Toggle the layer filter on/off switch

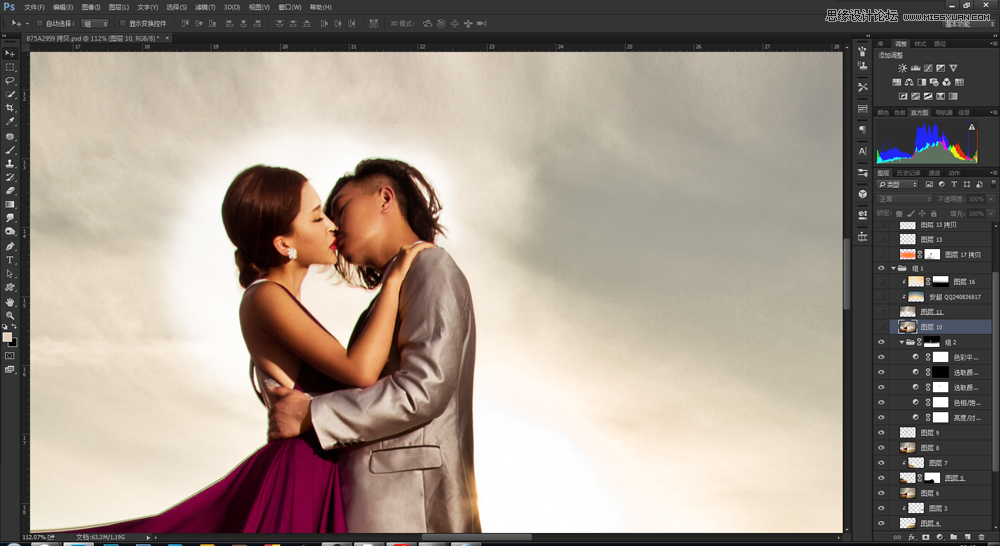click(x=993, y=184)
